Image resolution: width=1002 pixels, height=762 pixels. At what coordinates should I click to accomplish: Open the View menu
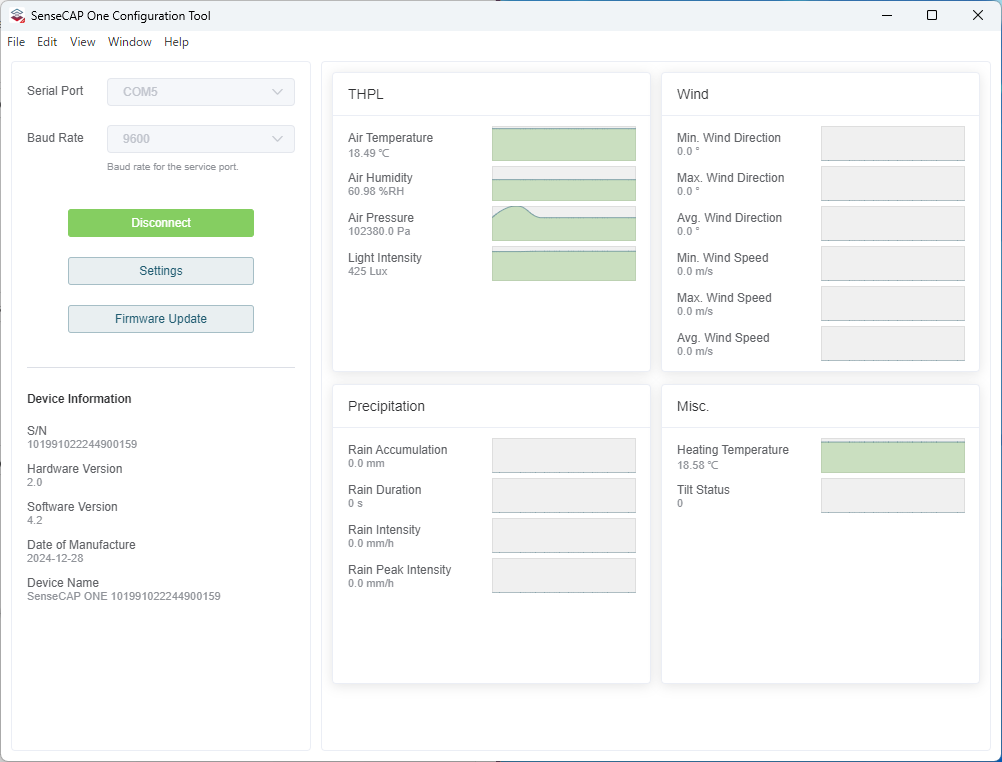coord(82,42)
